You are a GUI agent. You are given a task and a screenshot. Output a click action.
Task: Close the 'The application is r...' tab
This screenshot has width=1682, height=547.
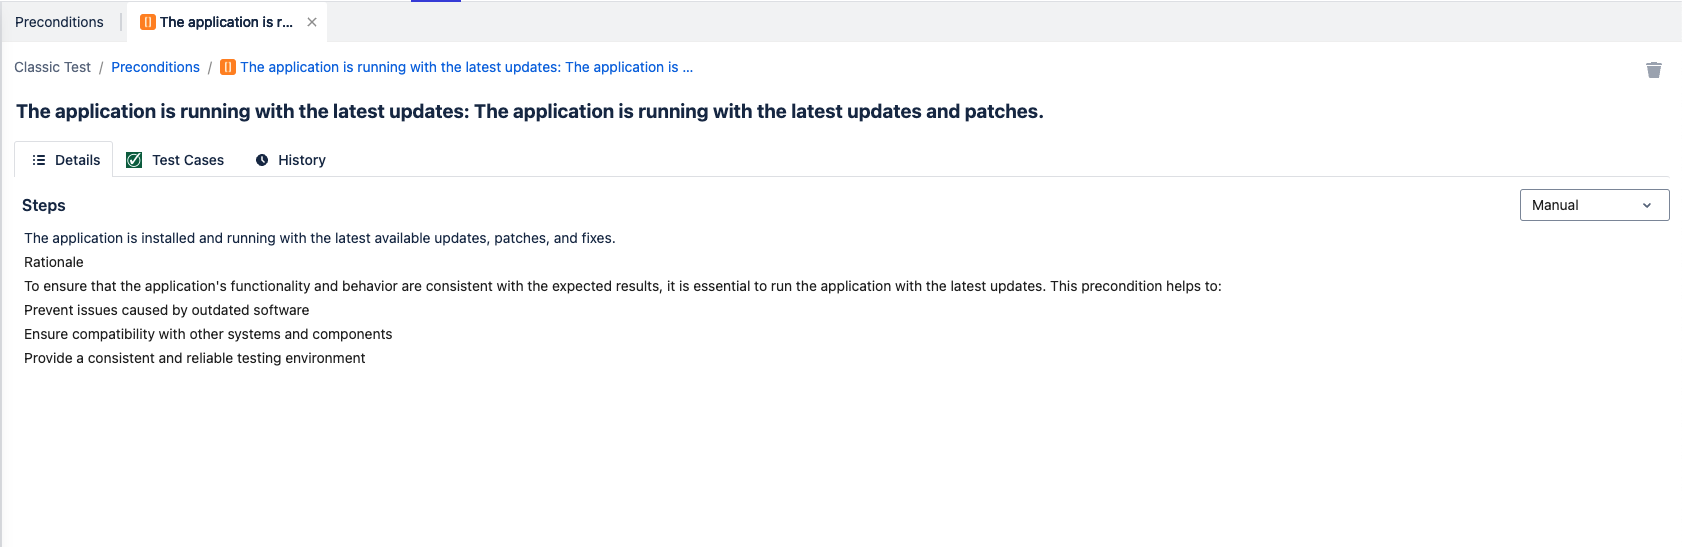click(x=312, y=22)
